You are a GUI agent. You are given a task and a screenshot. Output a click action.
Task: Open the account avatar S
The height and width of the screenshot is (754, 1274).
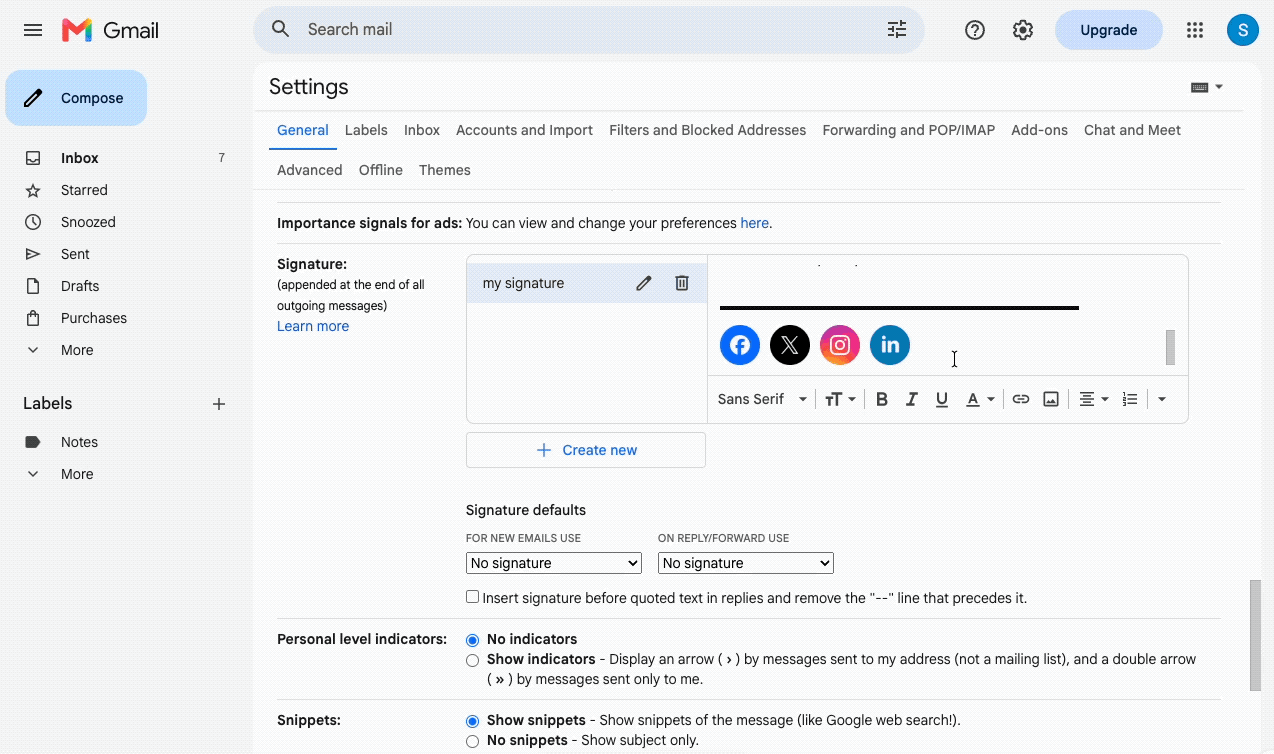(1243, 30)
